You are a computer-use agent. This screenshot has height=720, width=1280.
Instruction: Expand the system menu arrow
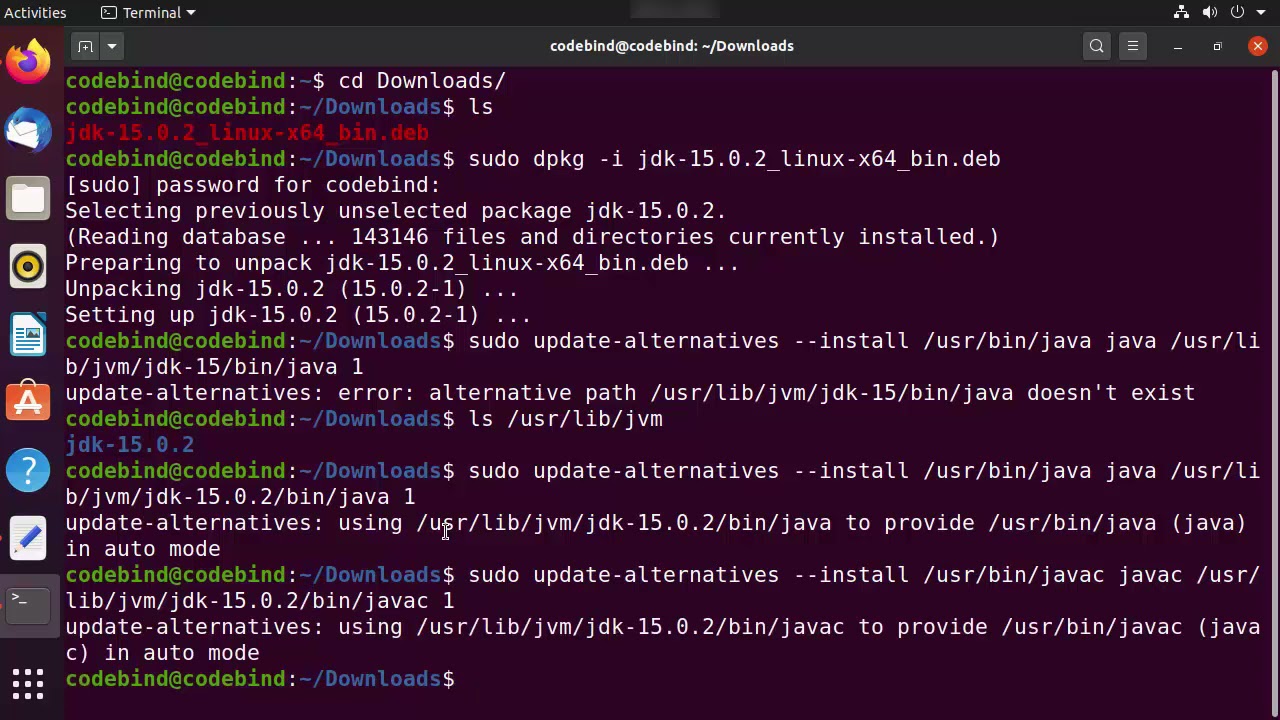tap(1260, 12)
